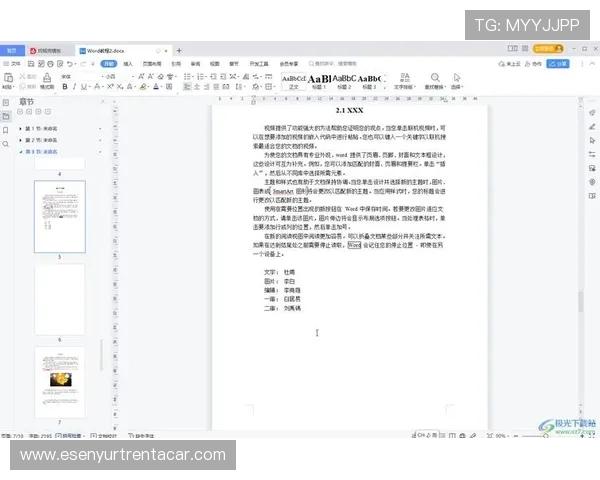
Task: Apply italic formatting
Action: click(74, 87)
